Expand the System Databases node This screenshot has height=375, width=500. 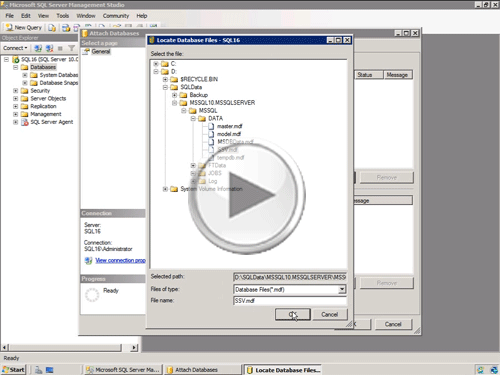point(25,75)
